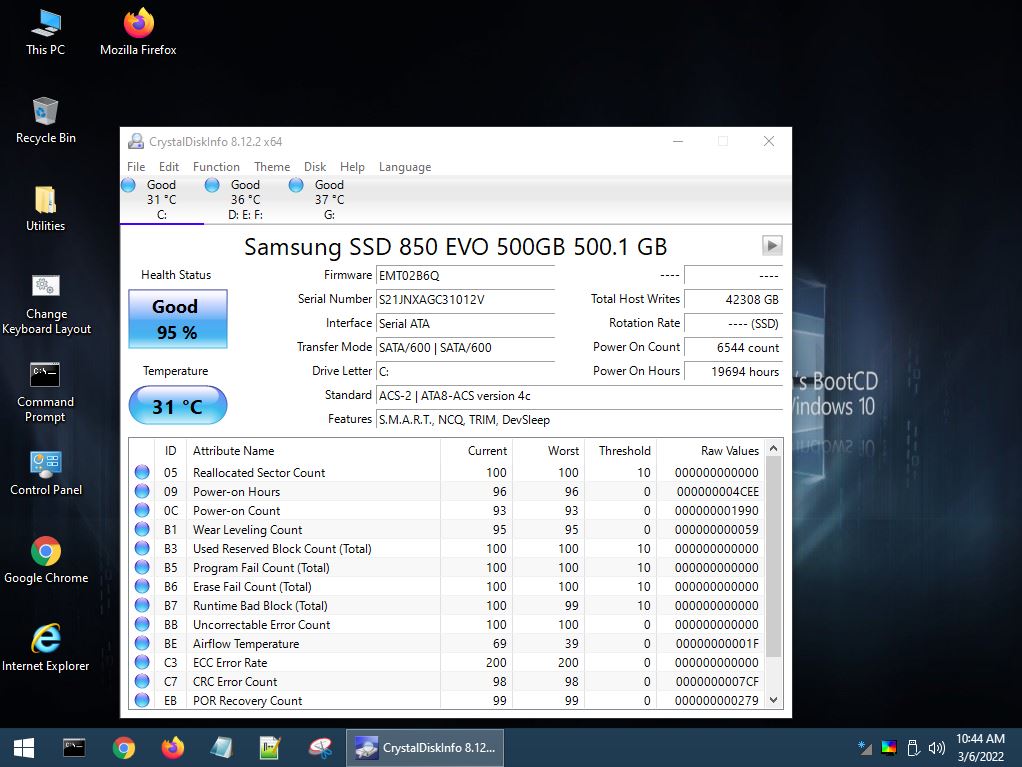Open the Function menu
Viewport: 1022px width, 767px height.
pyautogui.click(x=216, y=167)
